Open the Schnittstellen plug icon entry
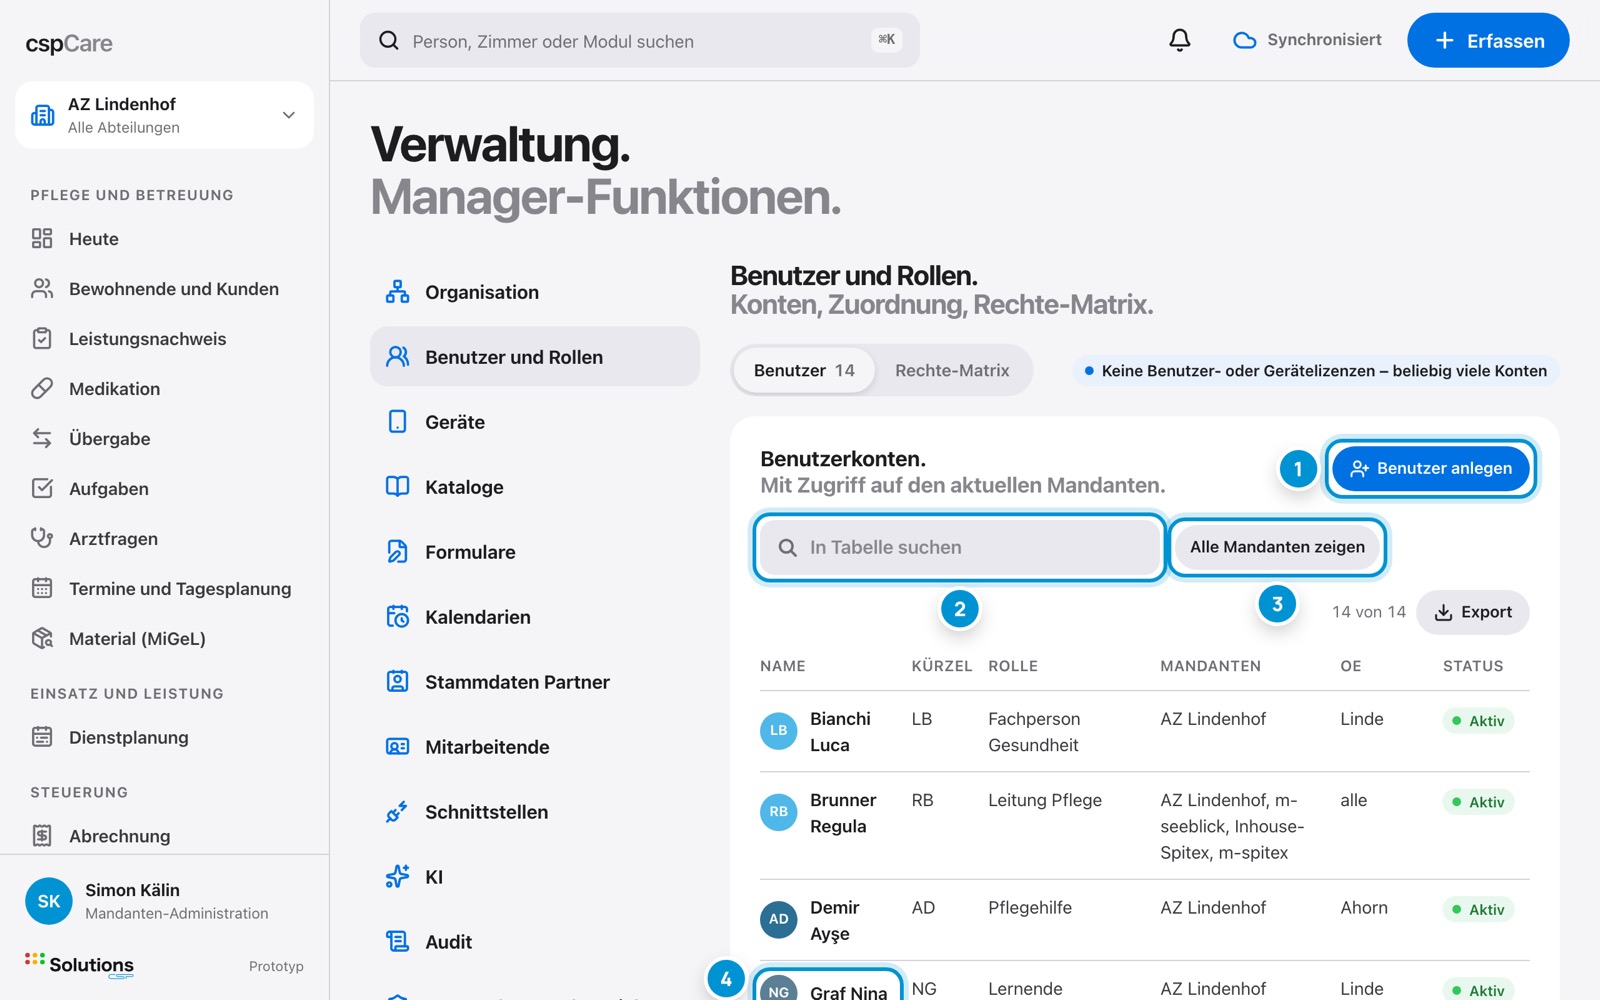The width and height of the screenshot is (1600, 1000). pyautogui.click(x=397, y=812)
